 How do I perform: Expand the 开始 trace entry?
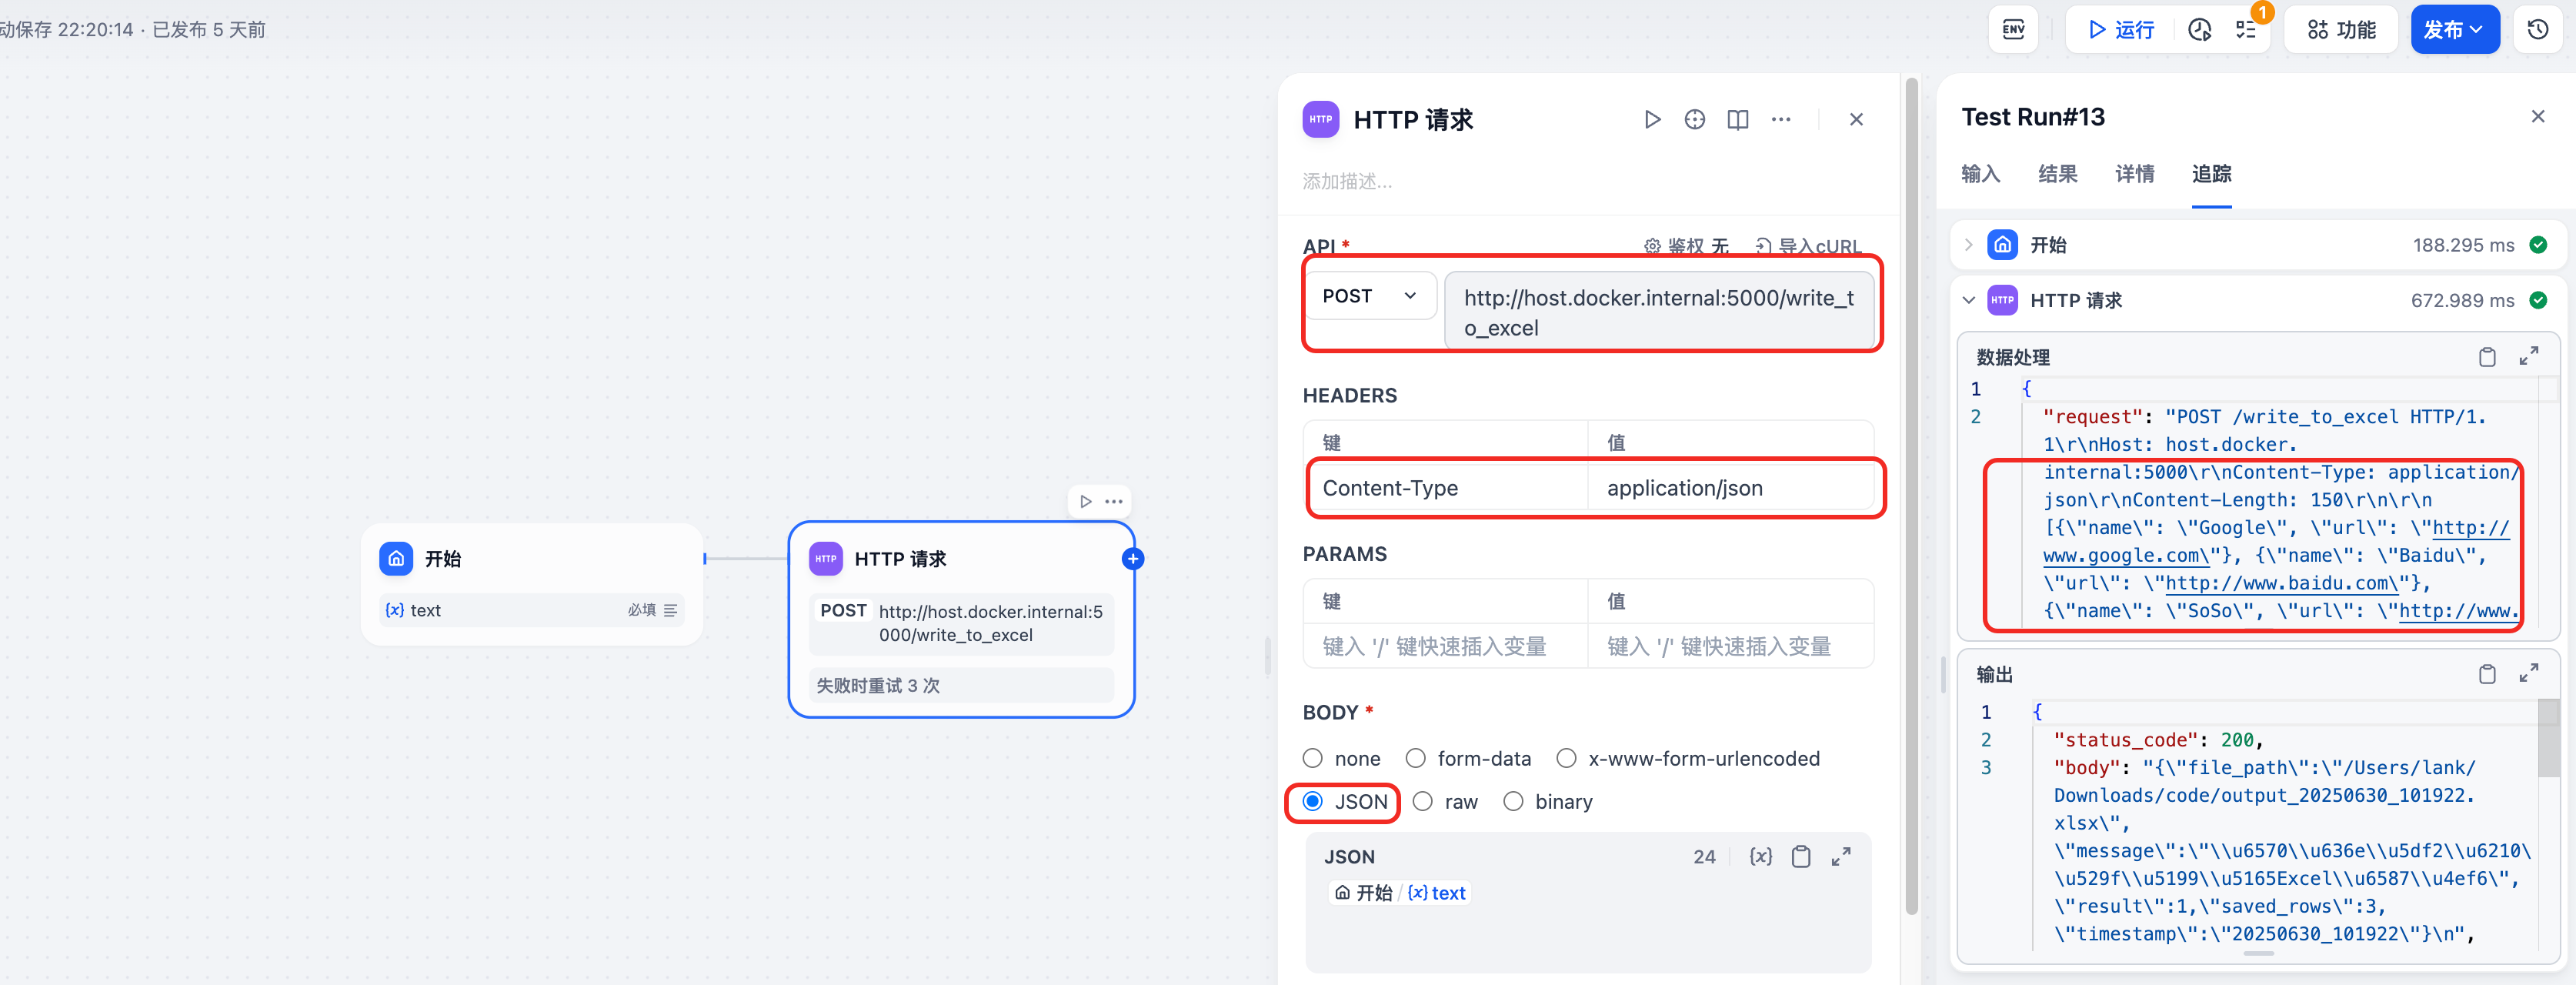click(1968, 245)
